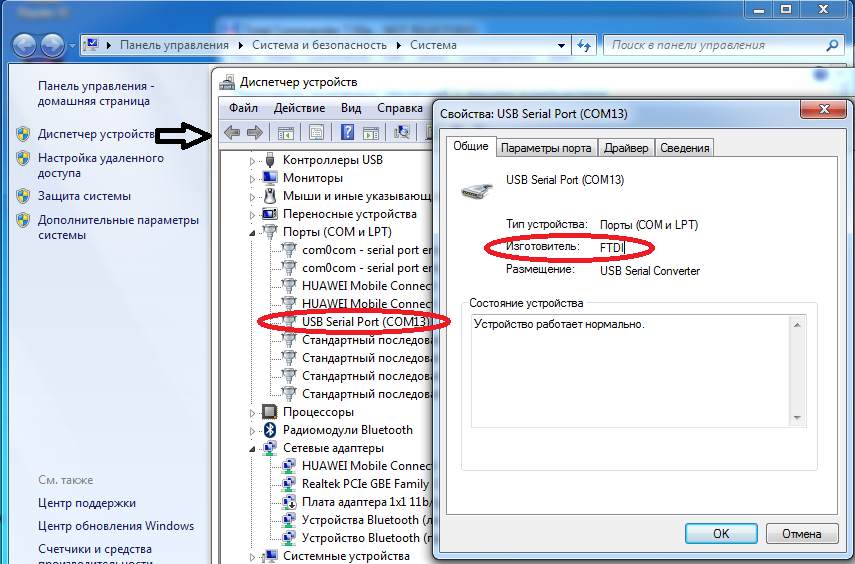Go forward in Device Manager toolbar
Viewport: 855px width, 564px height.
[x=255, y=132]
